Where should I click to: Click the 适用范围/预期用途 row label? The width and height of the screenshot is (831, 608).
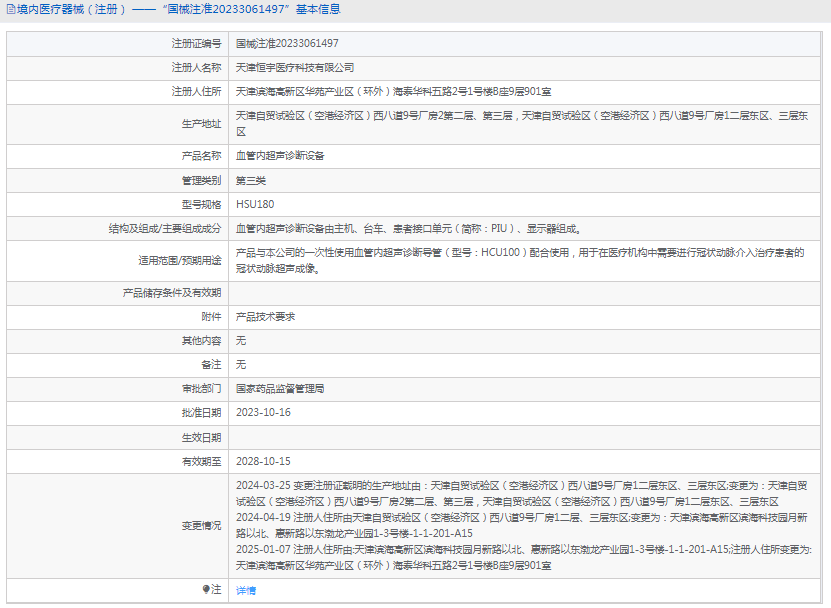180,261
